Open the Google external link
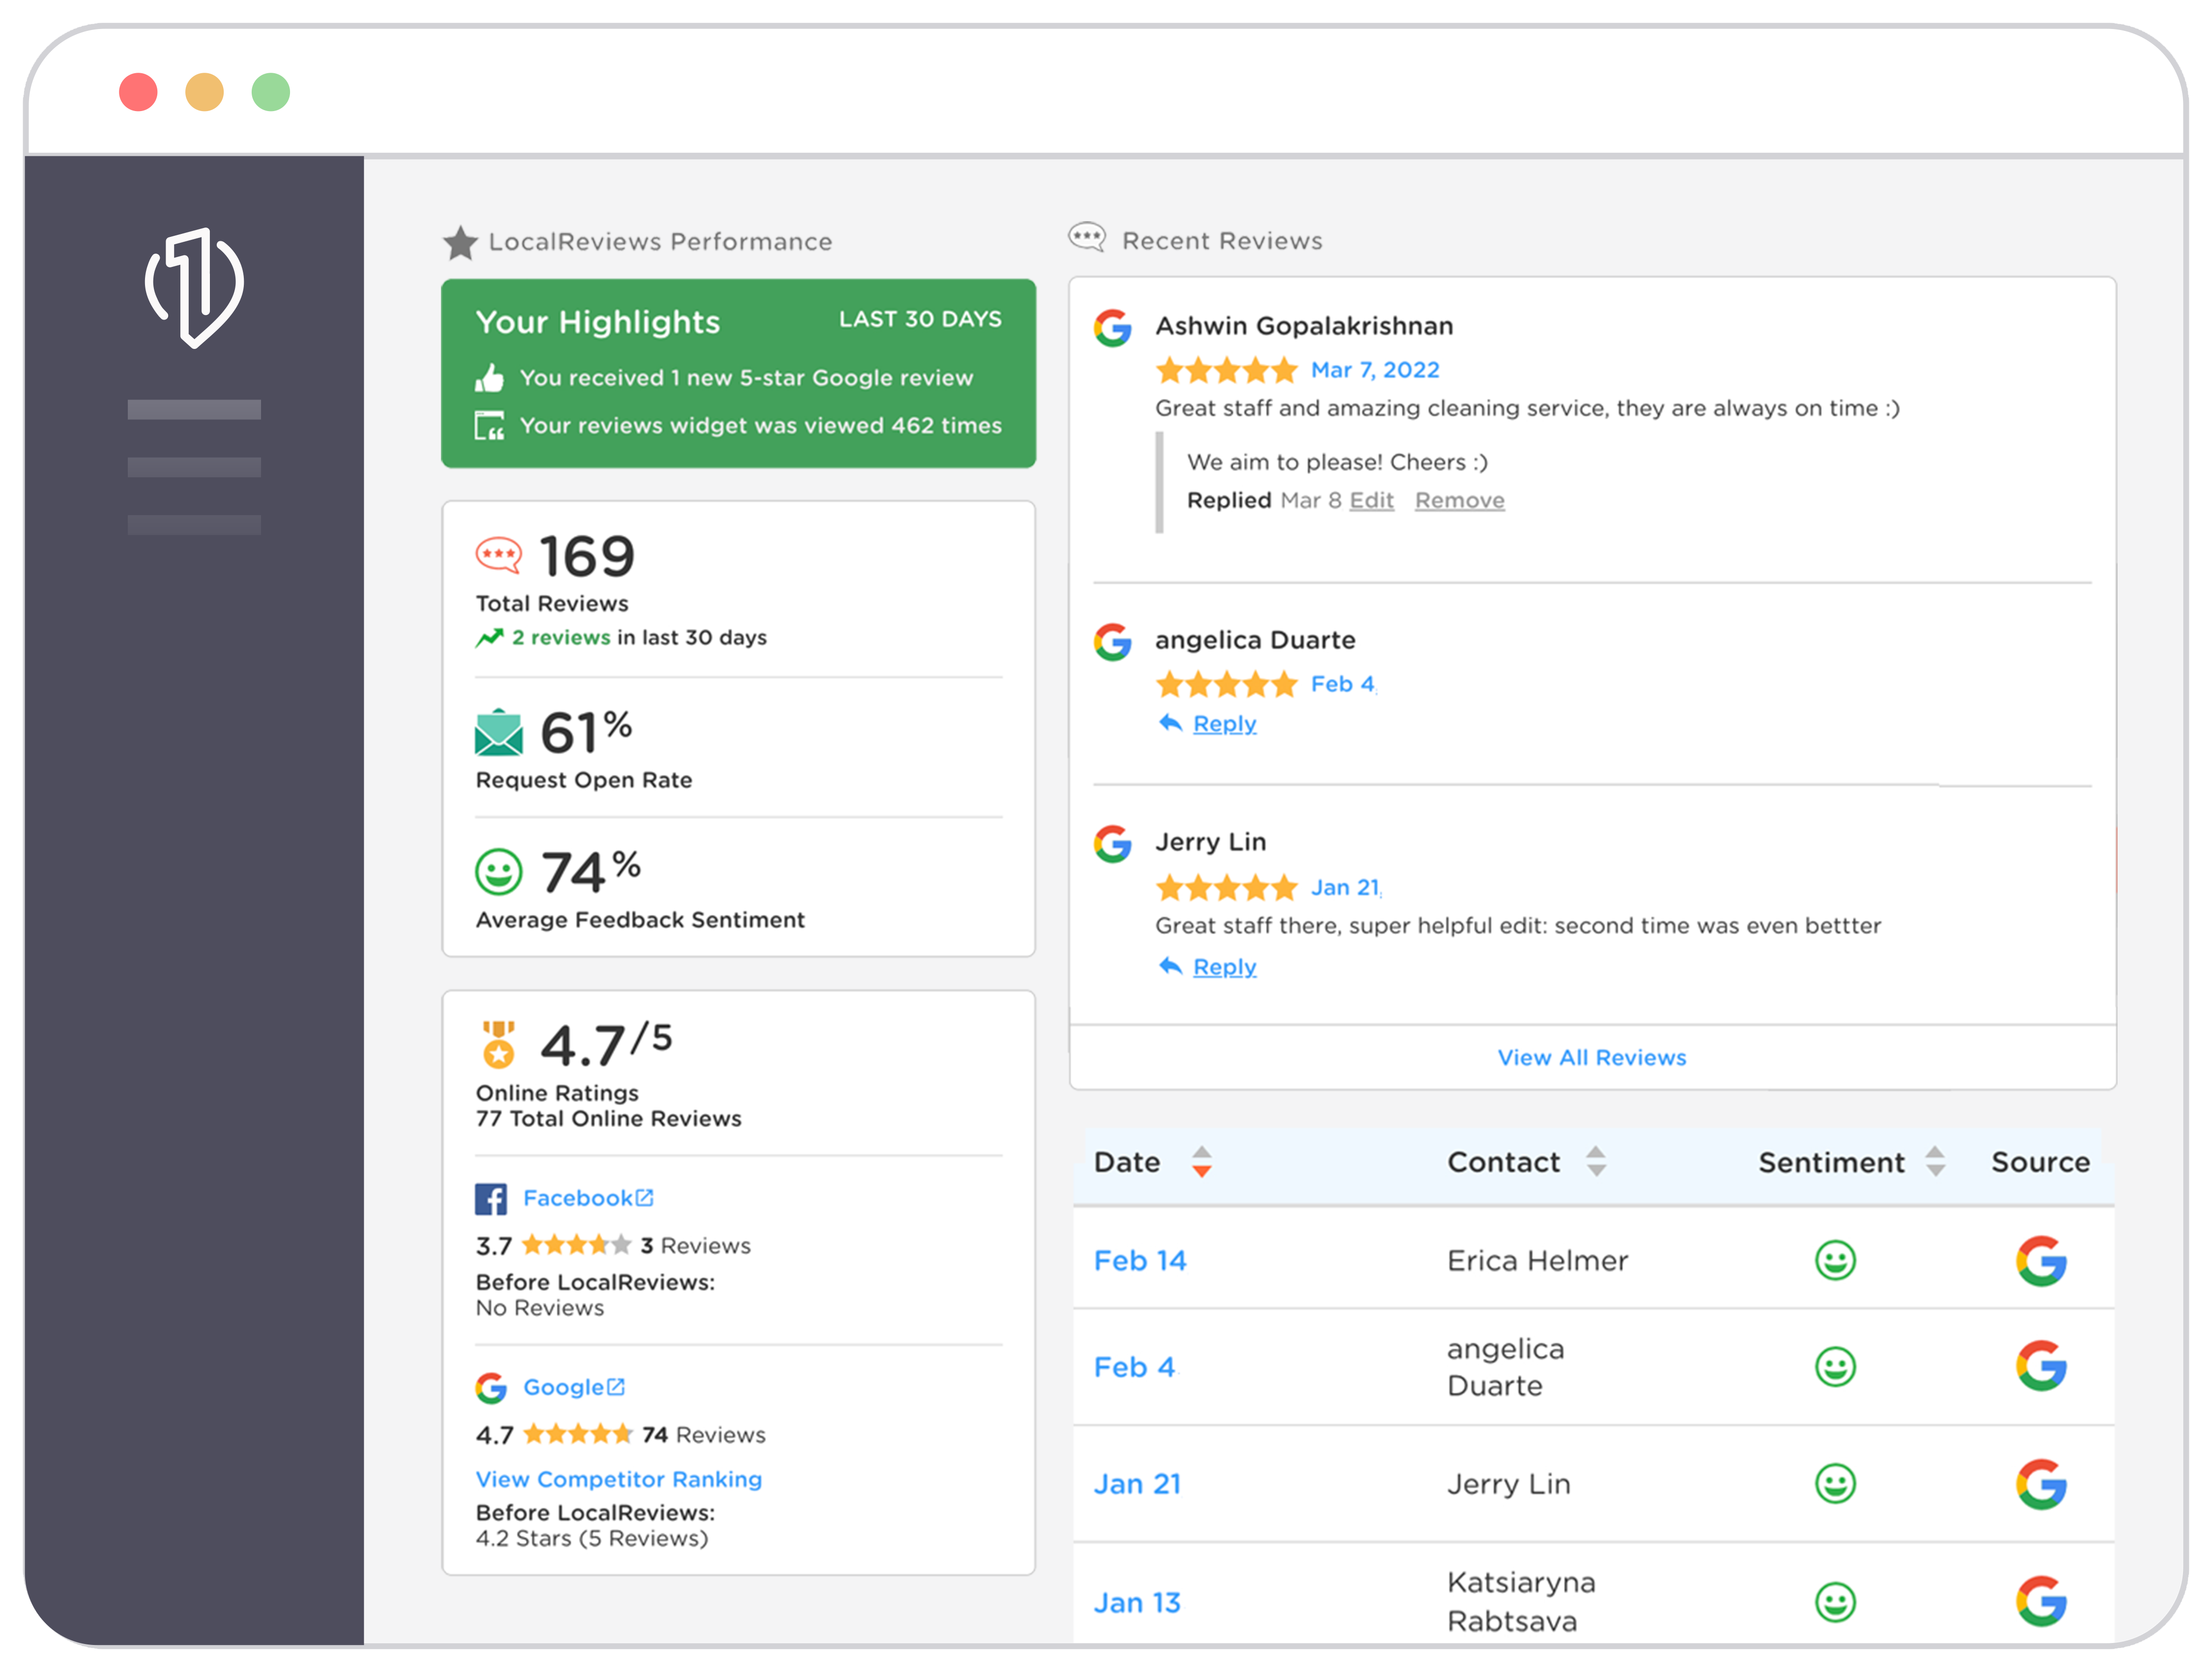The image size is (2212, 1672). tap(574, 1387)
